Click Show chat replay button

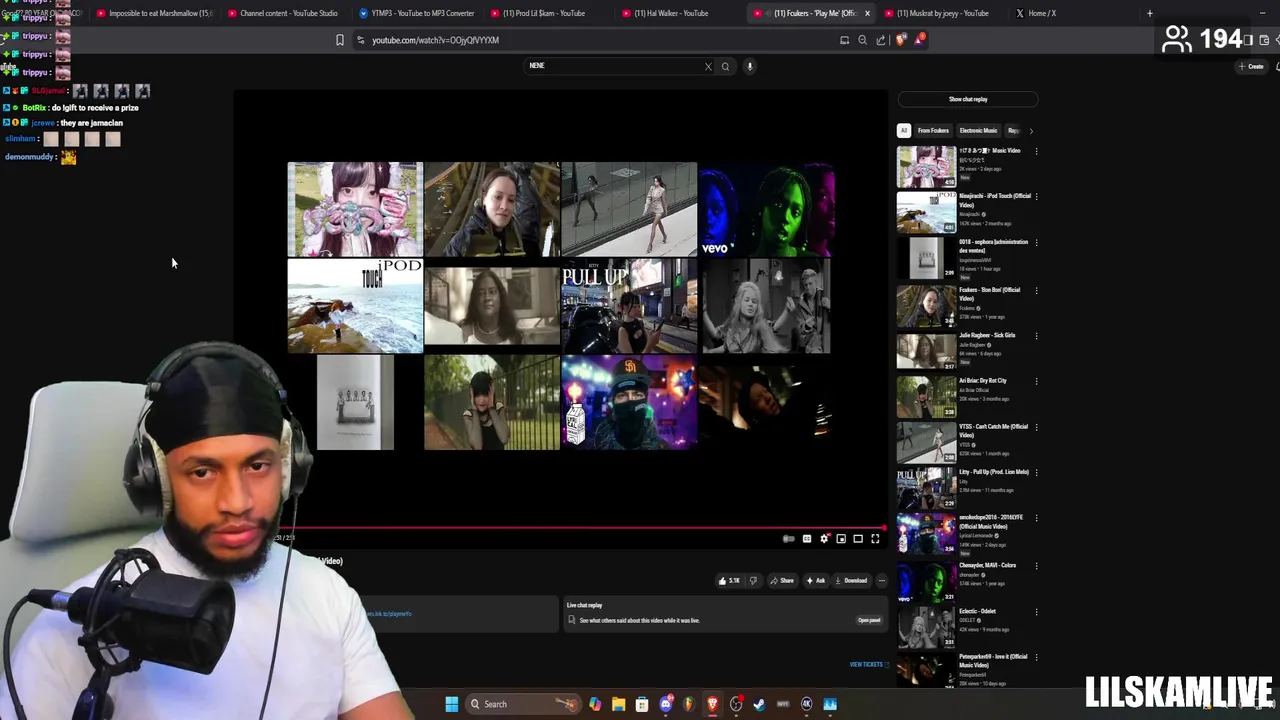[968, 99]
